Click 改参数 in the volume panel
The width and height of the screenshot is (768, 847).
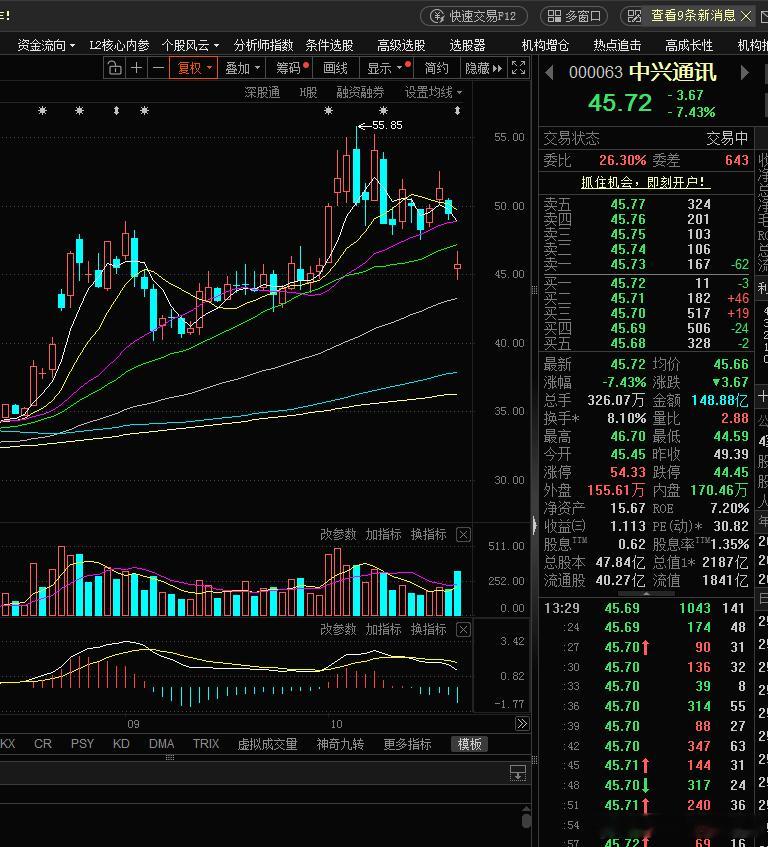click(x=338, y=534)
